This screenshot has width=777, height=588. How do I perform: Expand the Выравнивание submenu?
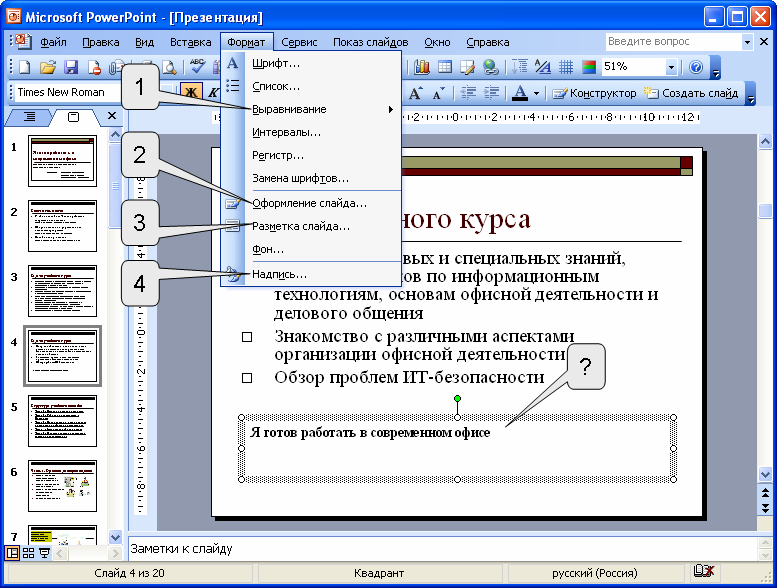coord(311,109)
